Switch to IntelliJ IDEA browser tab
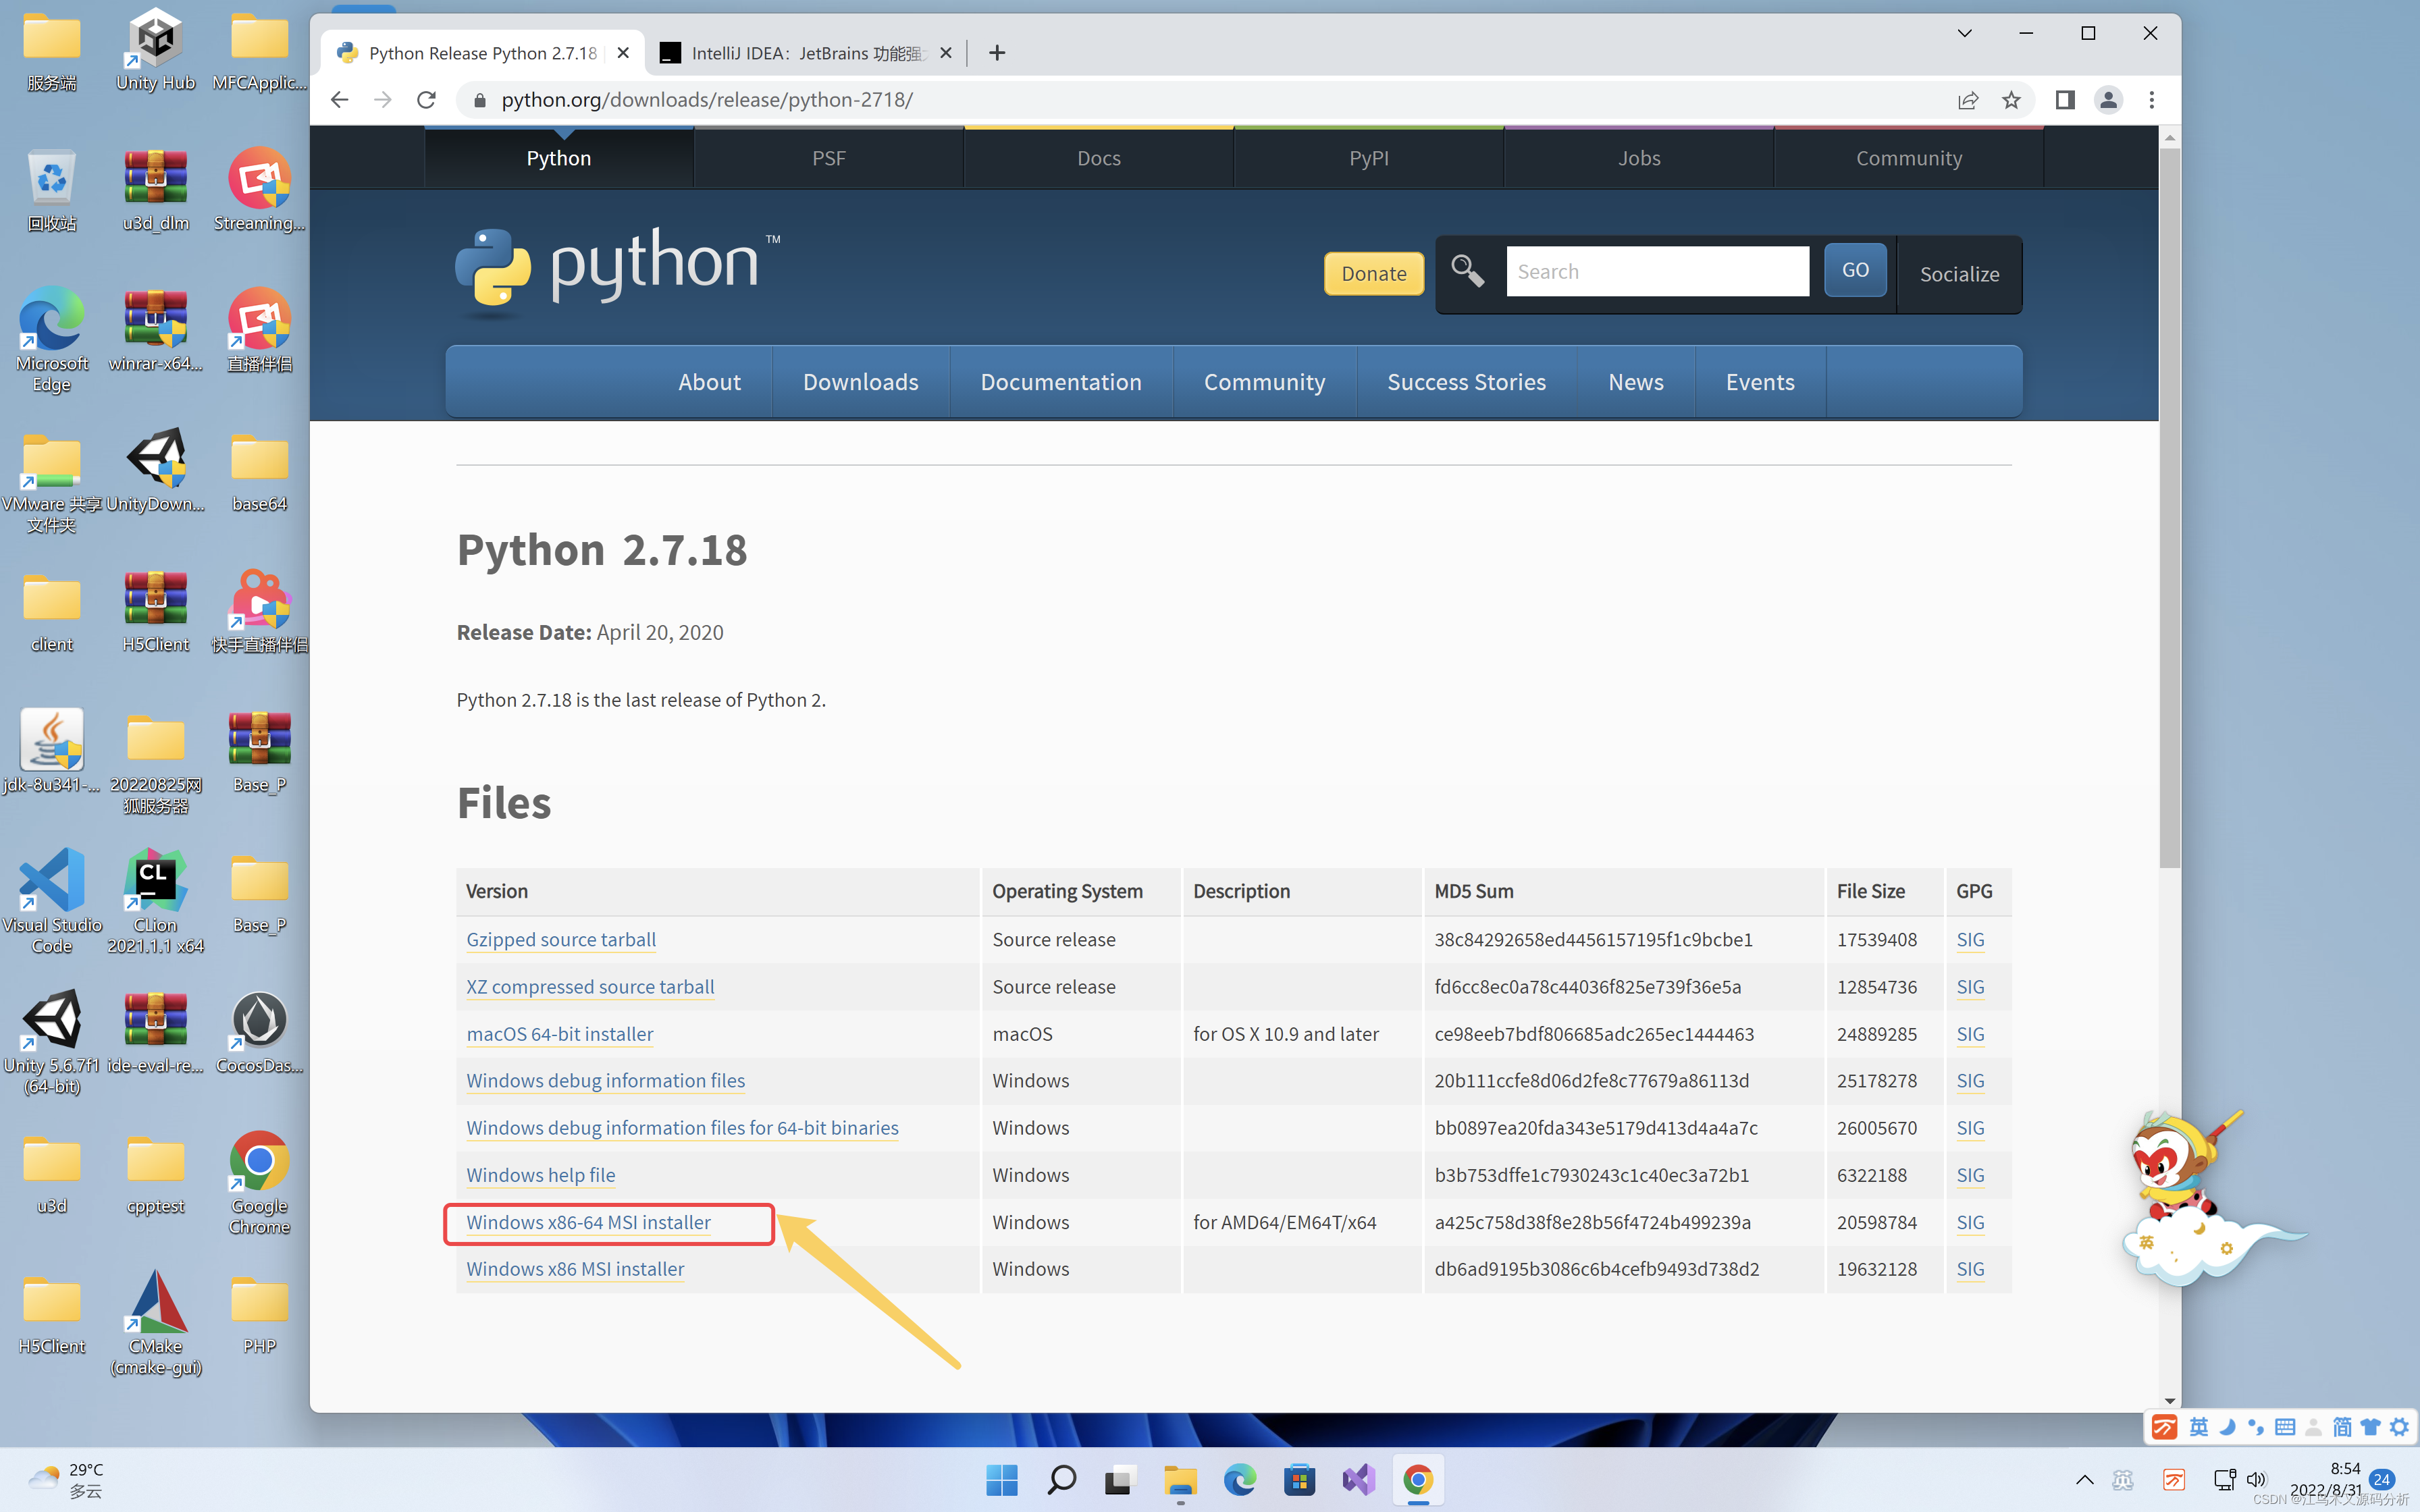The height and width of the screenshot is (1512, 2420). tap(805, 53)
